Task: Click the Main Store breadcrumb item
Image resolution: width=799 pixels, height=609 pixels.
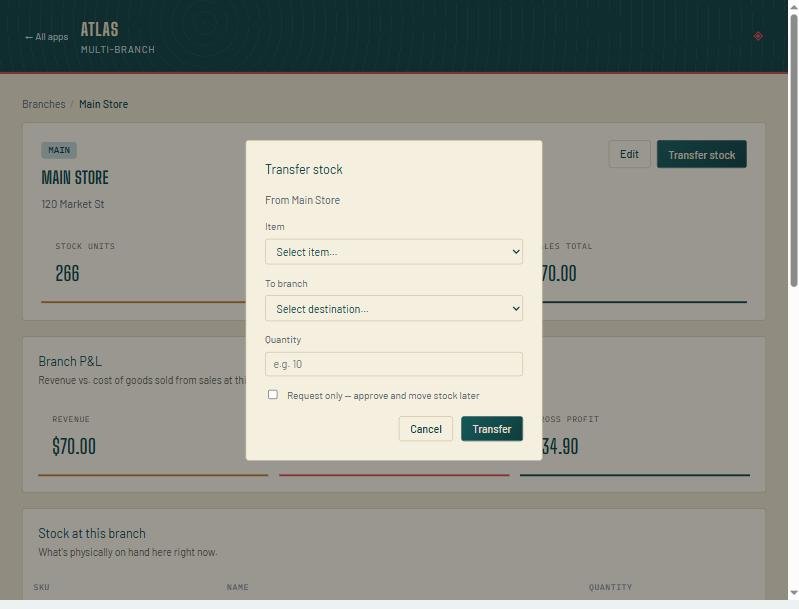Action: [103, 104]
